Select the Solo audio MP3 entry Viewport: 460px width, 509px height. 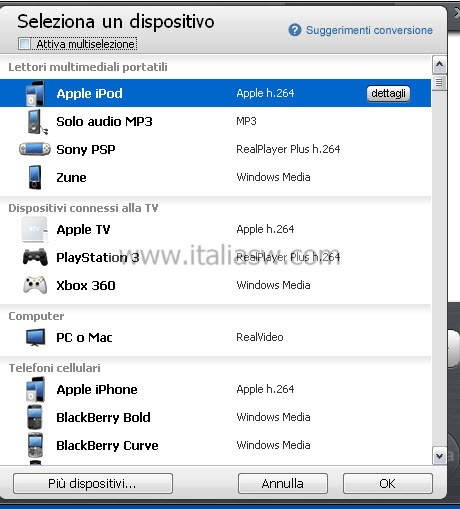pyautogui.click(x=104, y=121)
